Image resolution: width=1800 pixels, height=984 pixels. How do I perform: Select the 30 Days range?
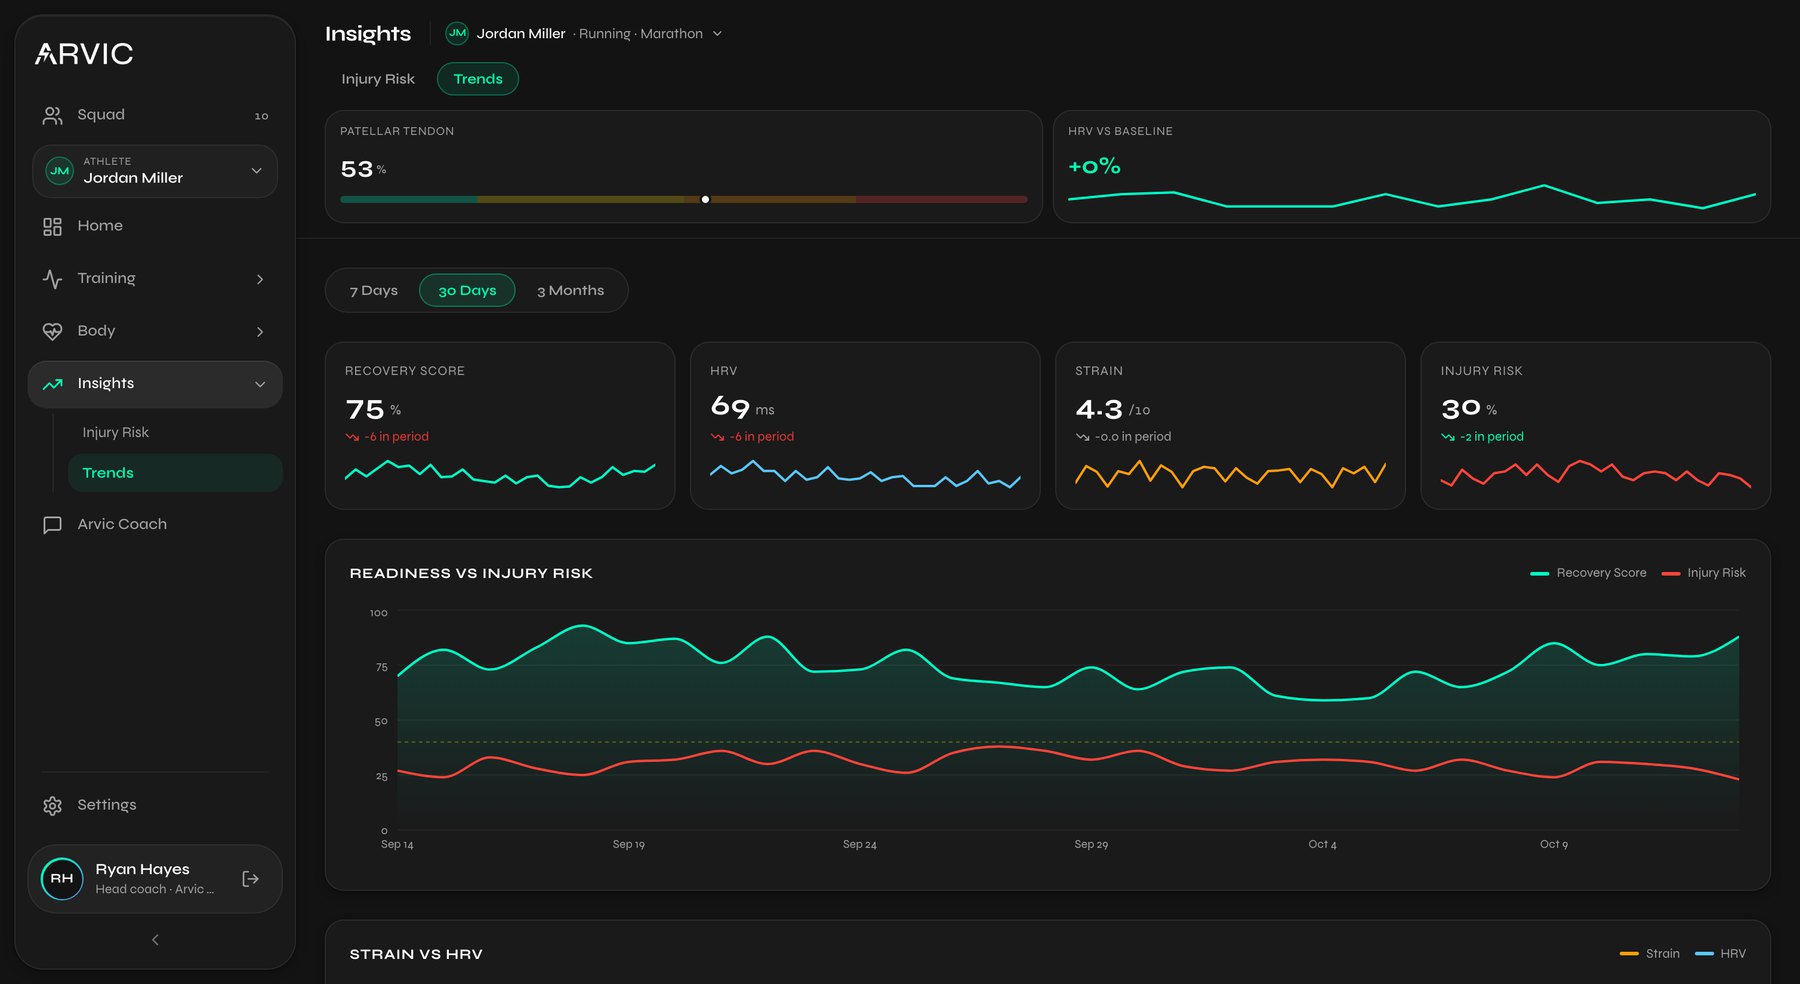[x=467, y=291]
